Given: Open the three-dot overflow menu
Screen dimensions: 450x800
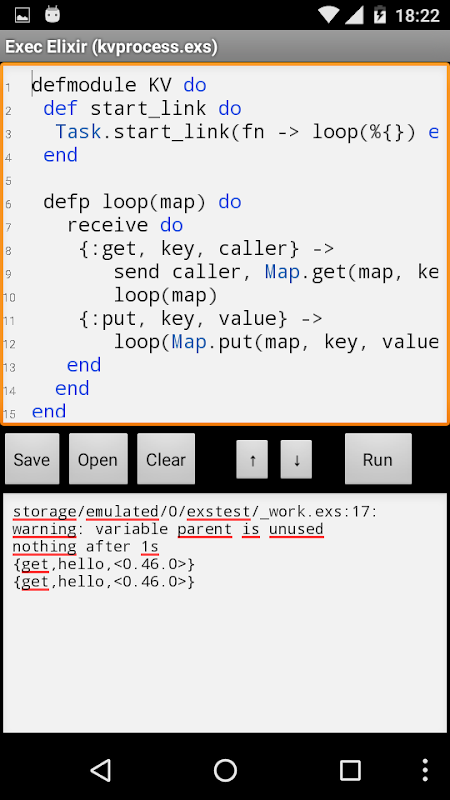Looking at the screenshot, I should tap(425, 769).
